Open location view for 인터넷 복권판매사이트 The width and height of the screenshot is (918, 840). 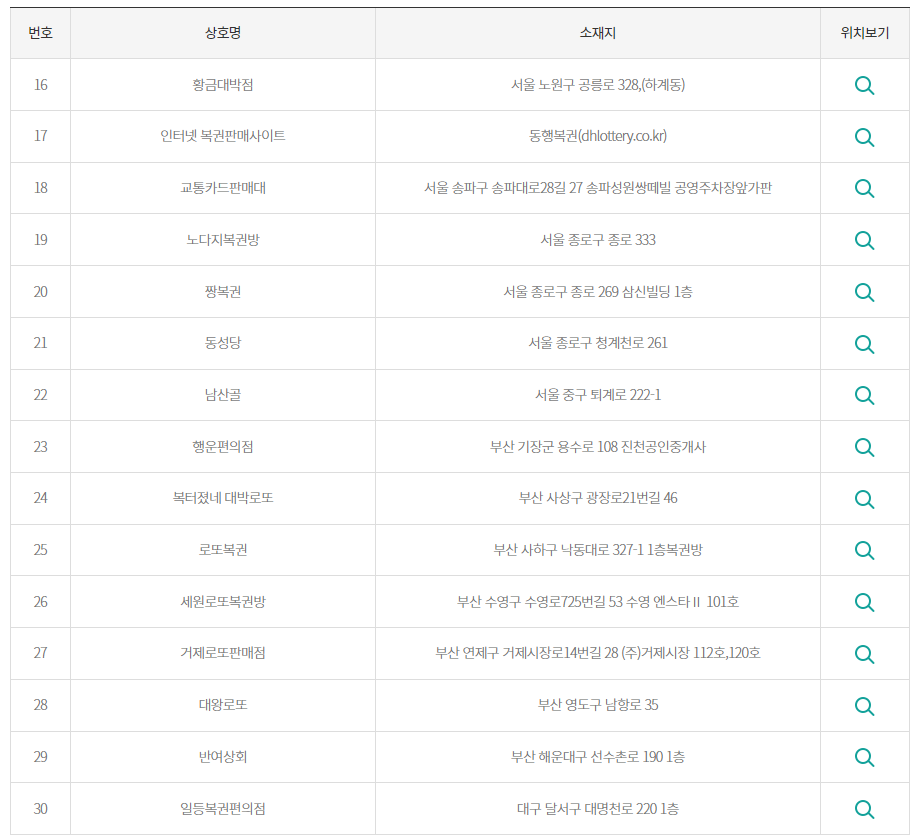click(864, 137)
